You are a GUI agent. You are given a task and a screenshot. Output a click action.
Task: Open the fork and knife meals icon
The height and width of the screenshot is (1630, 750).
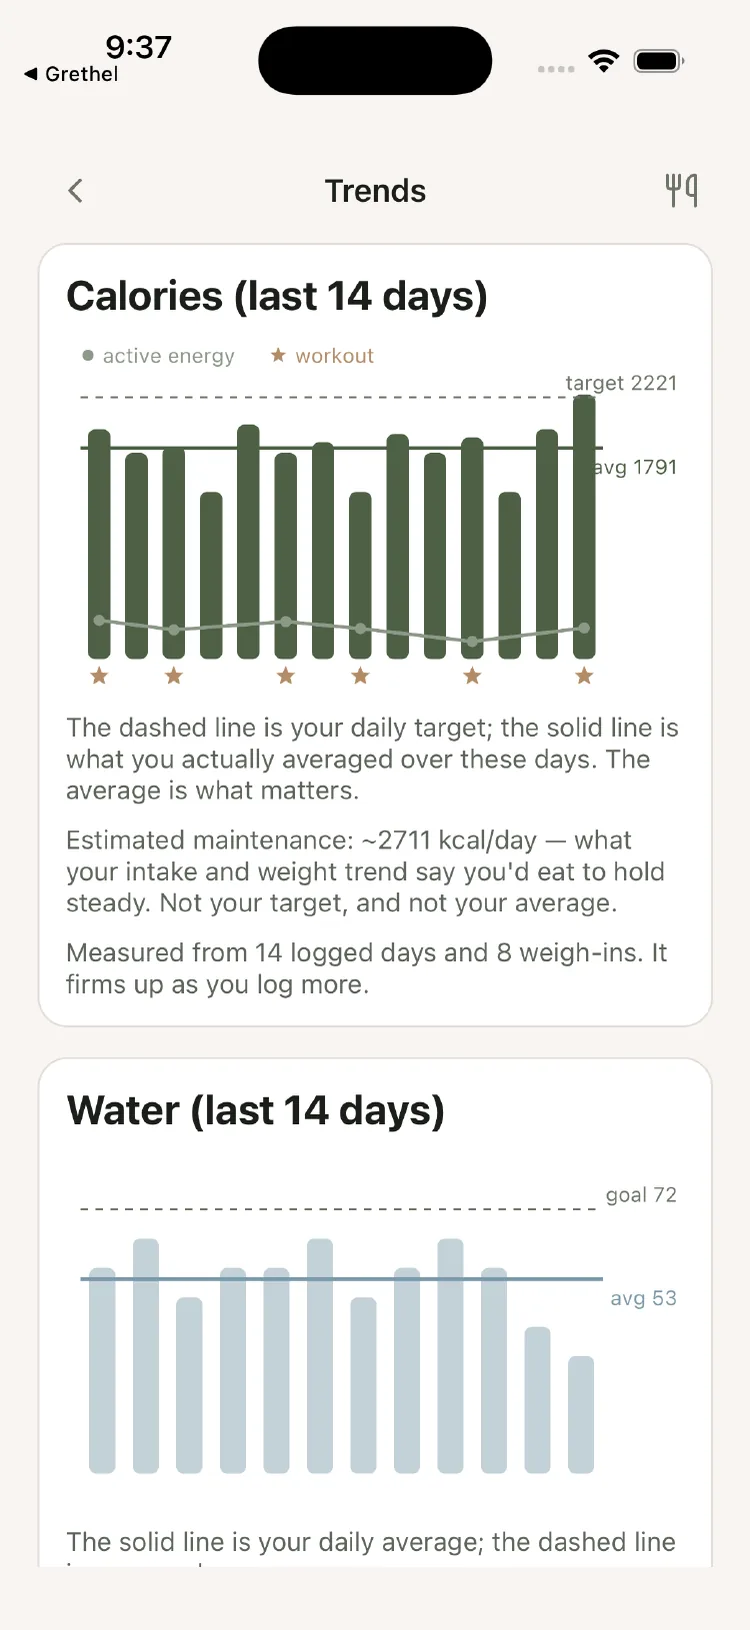[682, 190]
